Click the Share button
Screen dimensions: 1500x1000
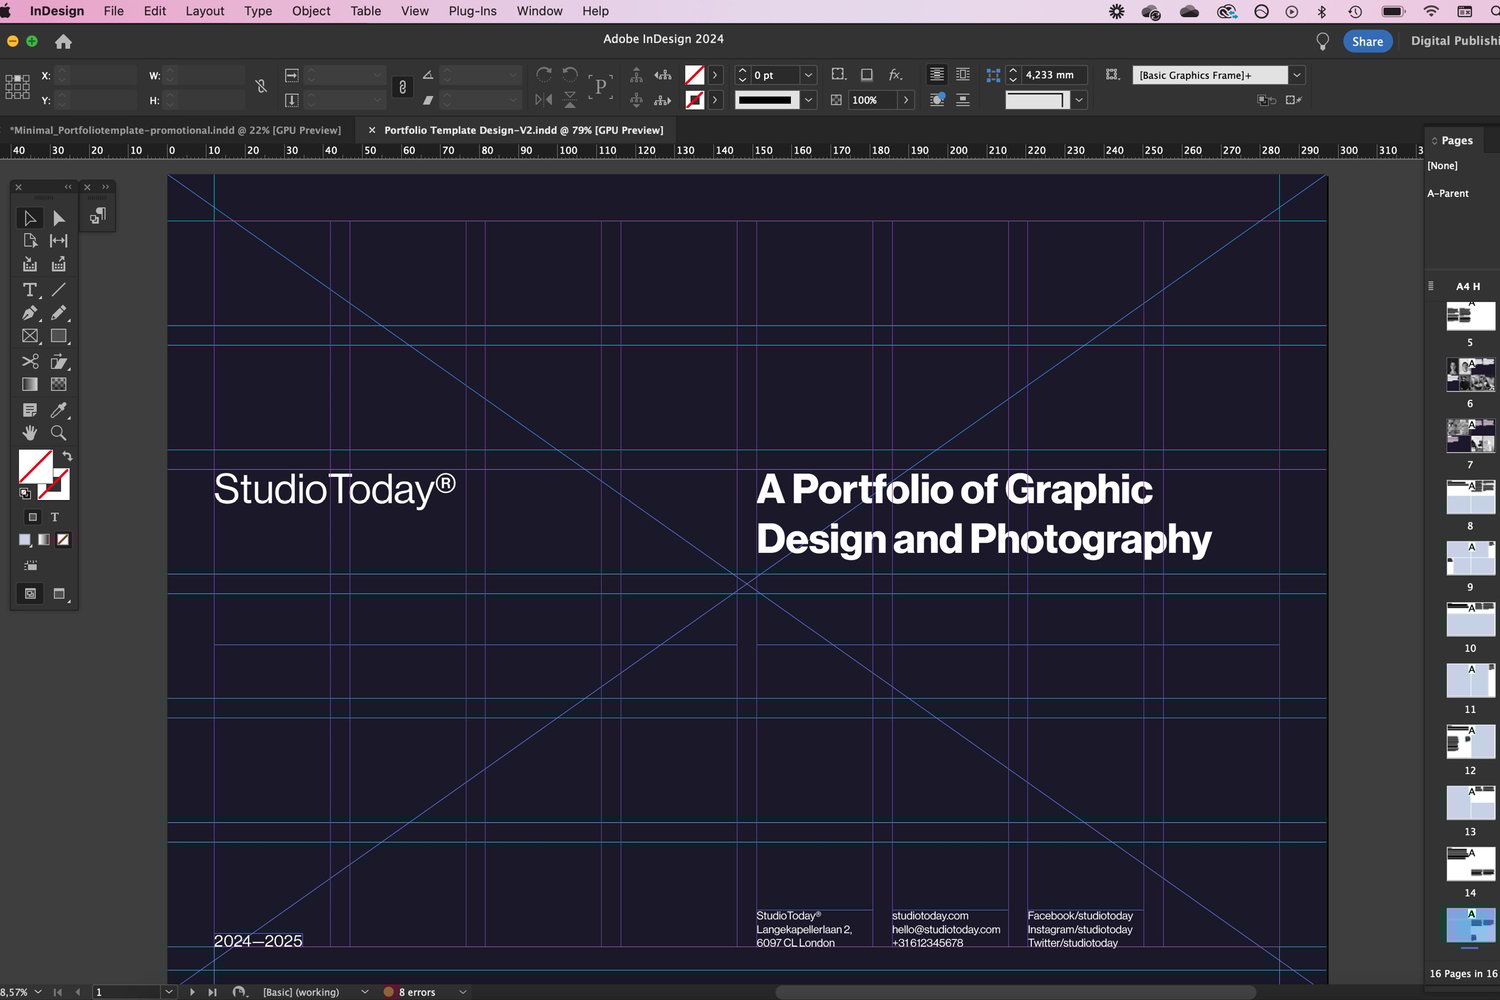point(1367,41)
